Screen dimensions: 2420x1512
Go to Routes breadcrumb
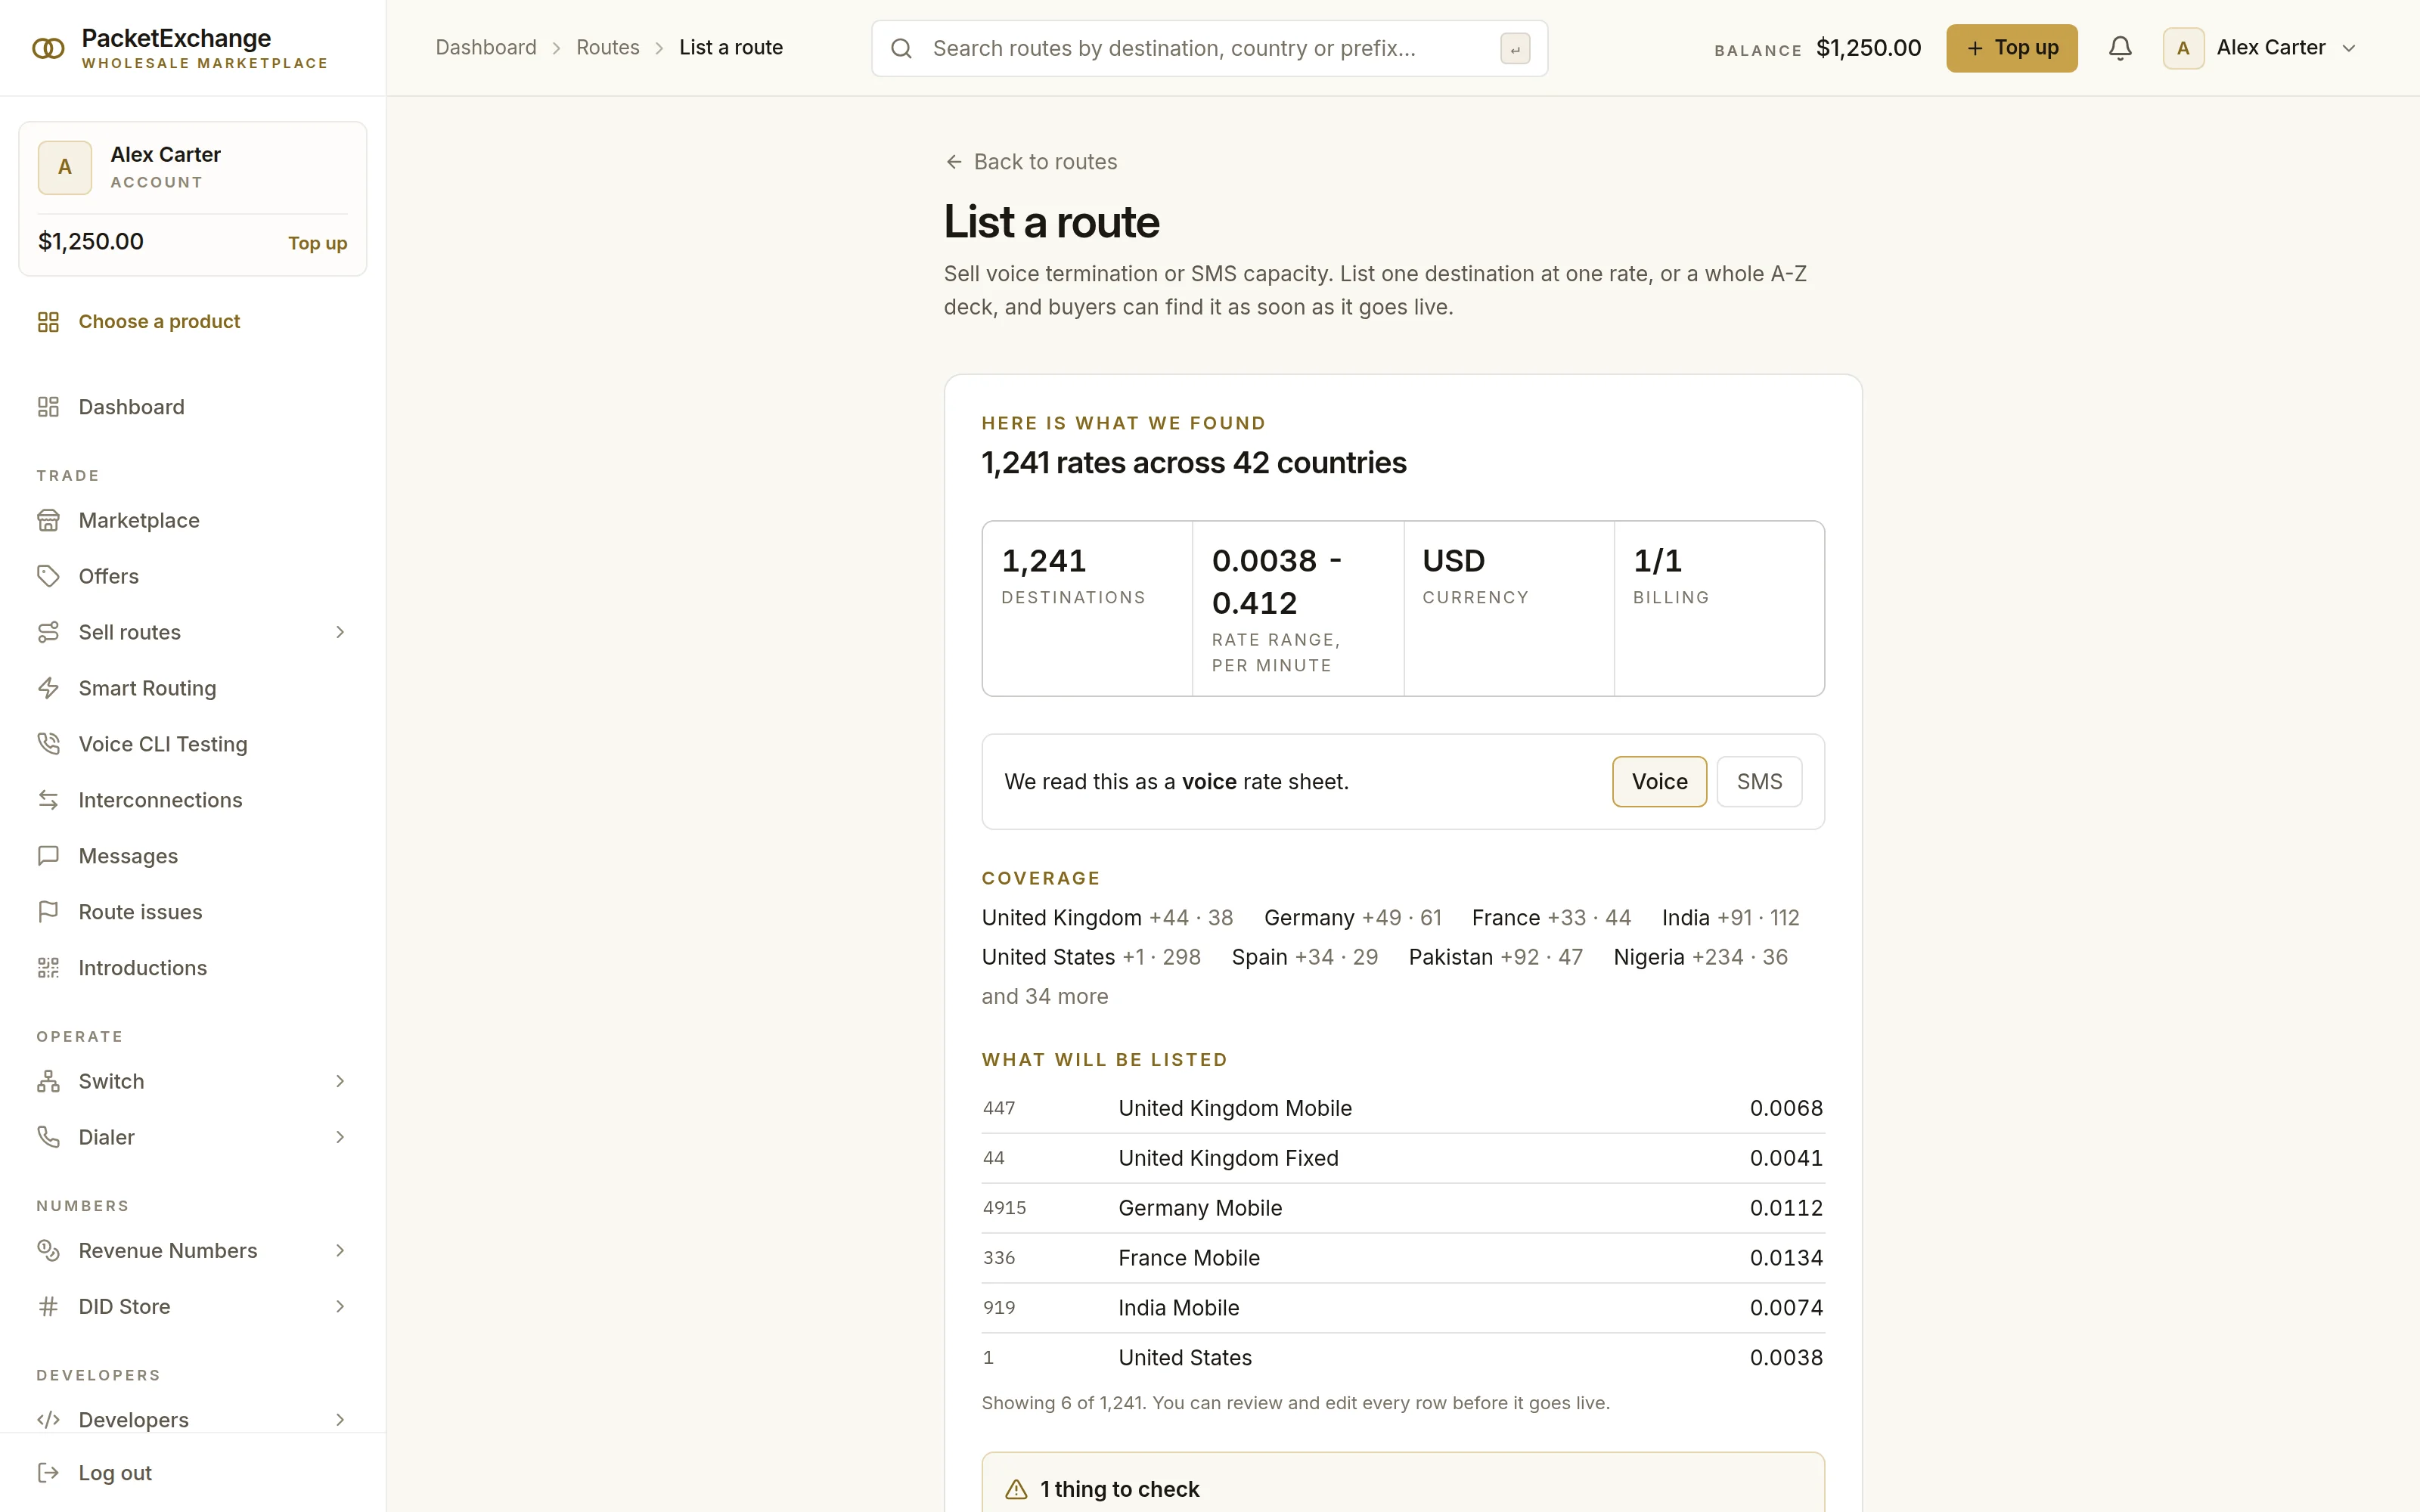(608, 48)
